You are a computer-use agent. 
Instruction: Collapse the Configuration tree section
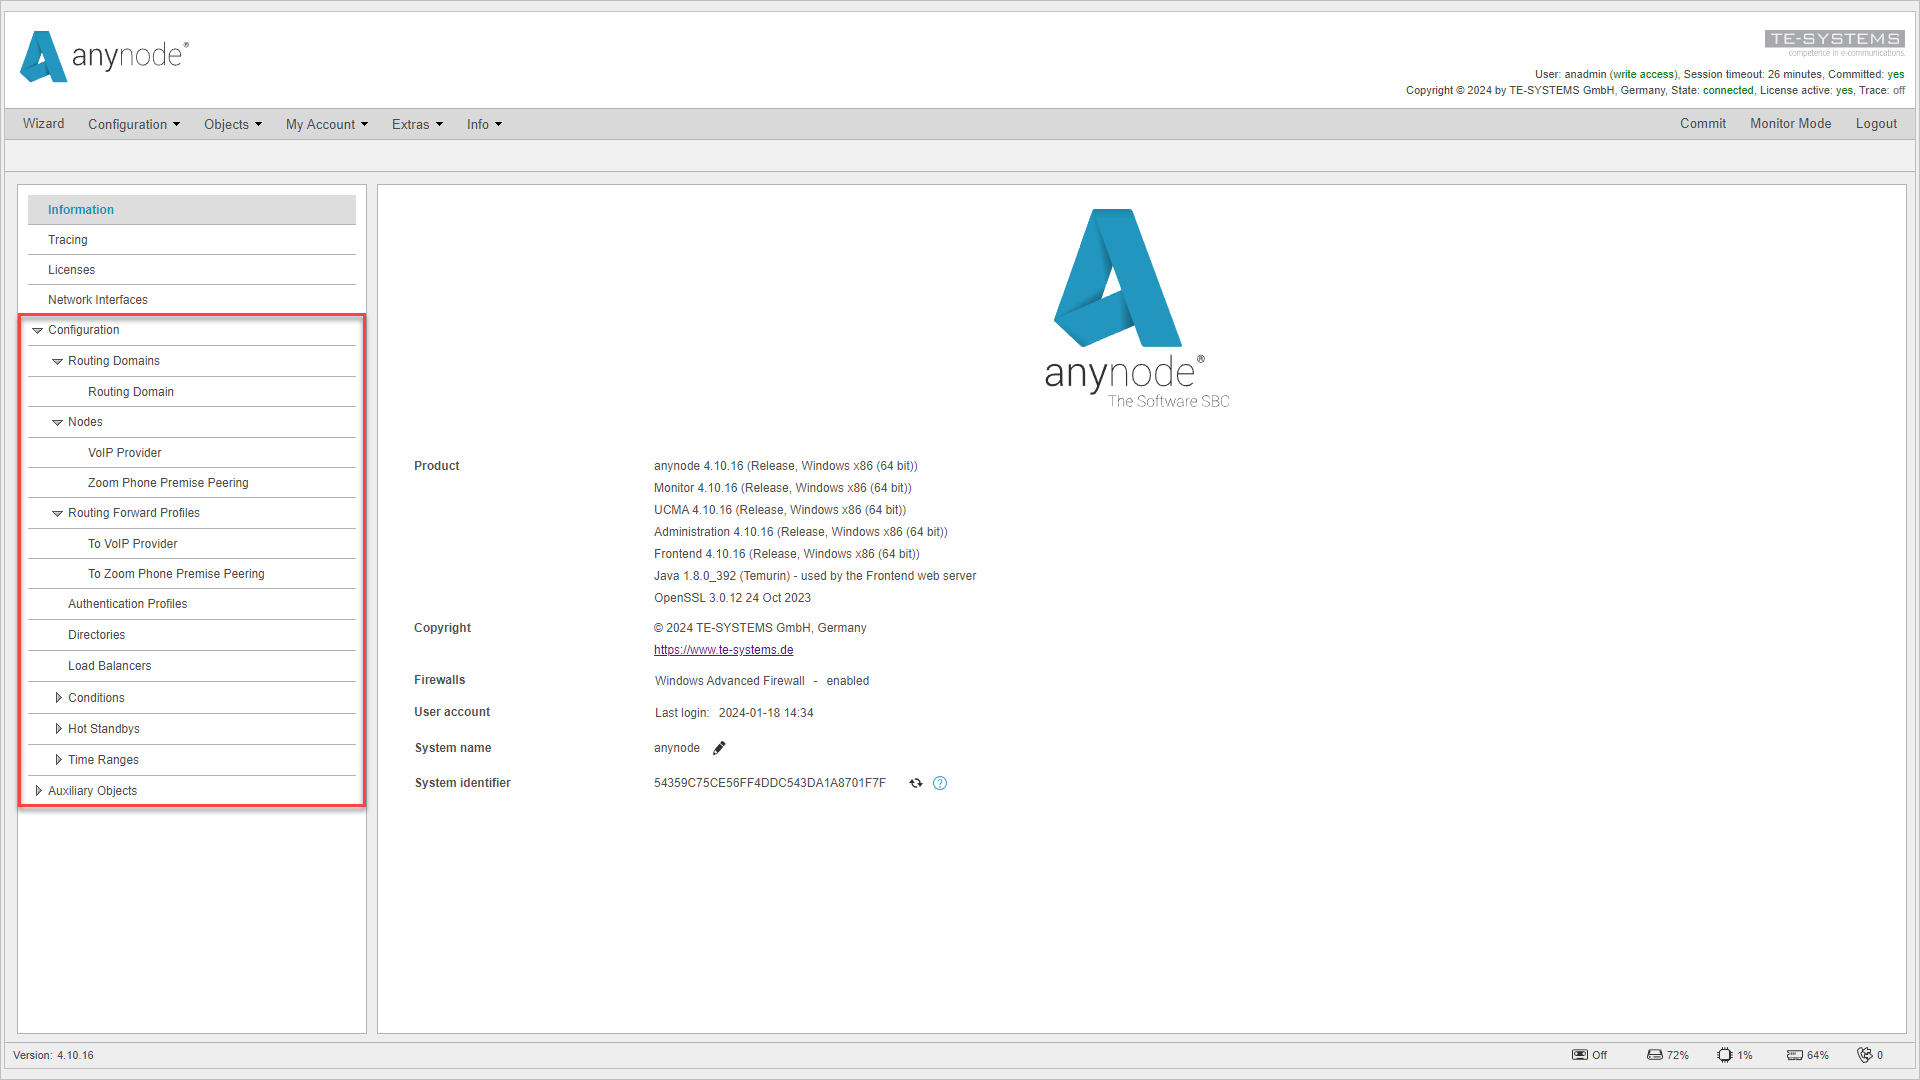pos(38,330)
